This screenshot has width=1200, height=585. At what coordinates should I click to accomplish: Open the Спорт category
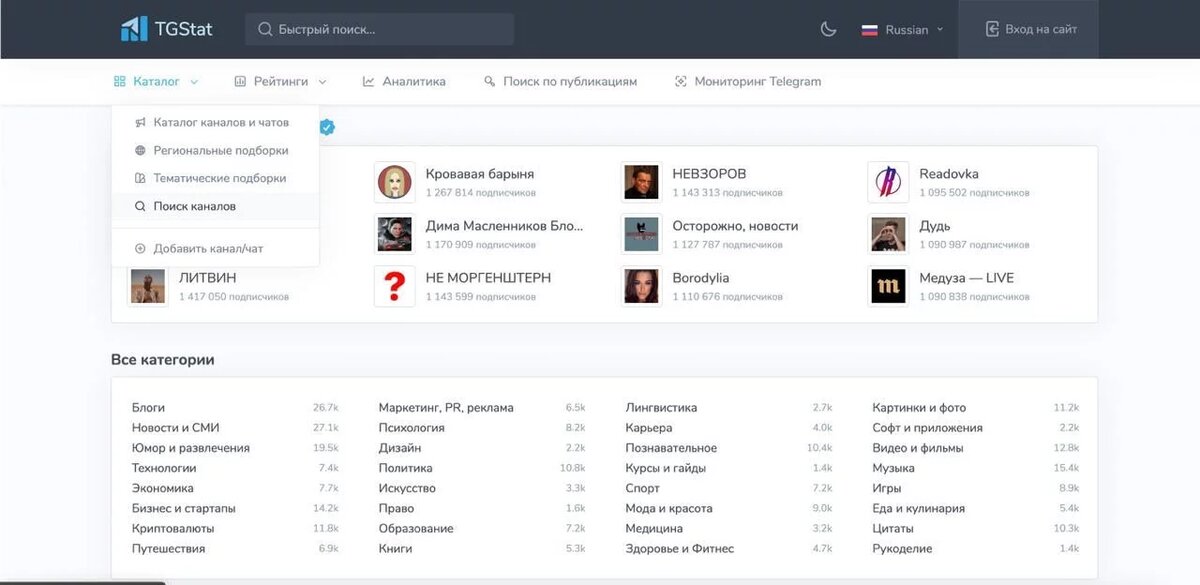642,488
